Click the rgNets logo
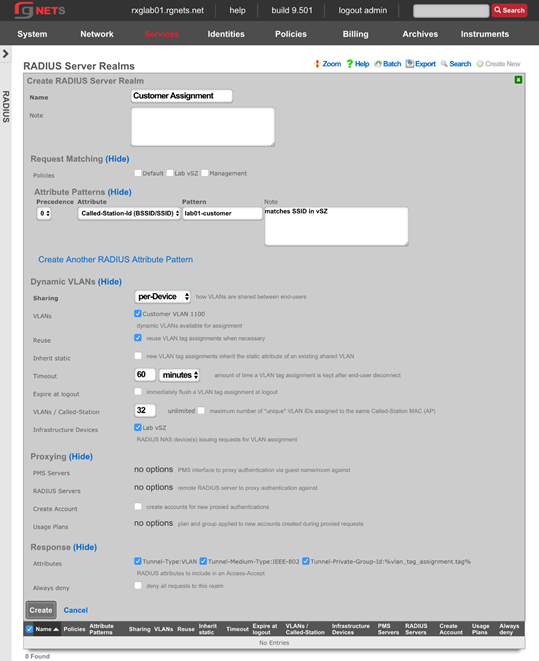The width and height of the screenshot is (539, 661). [40, 10]
